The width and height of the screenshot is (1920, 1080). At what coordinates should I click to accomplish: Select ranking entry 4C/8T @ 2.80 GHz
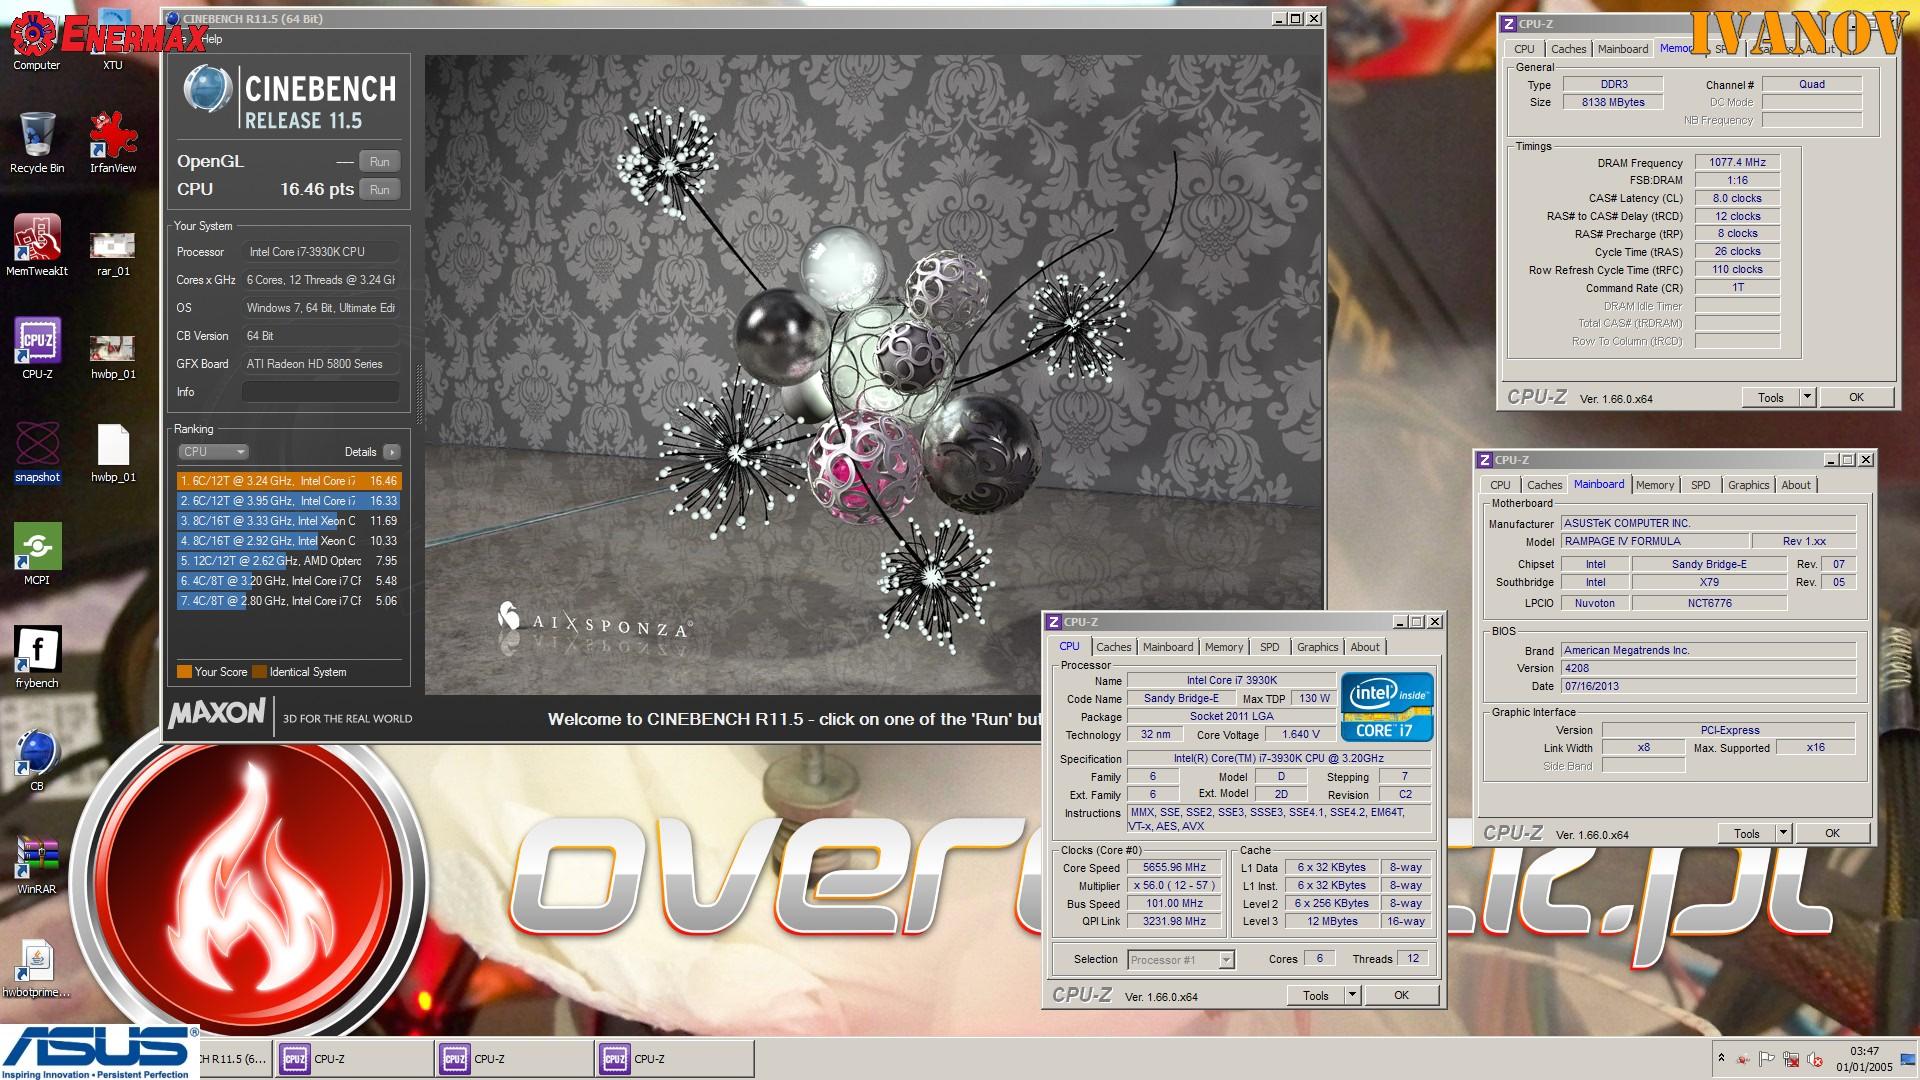pos(289,601)
